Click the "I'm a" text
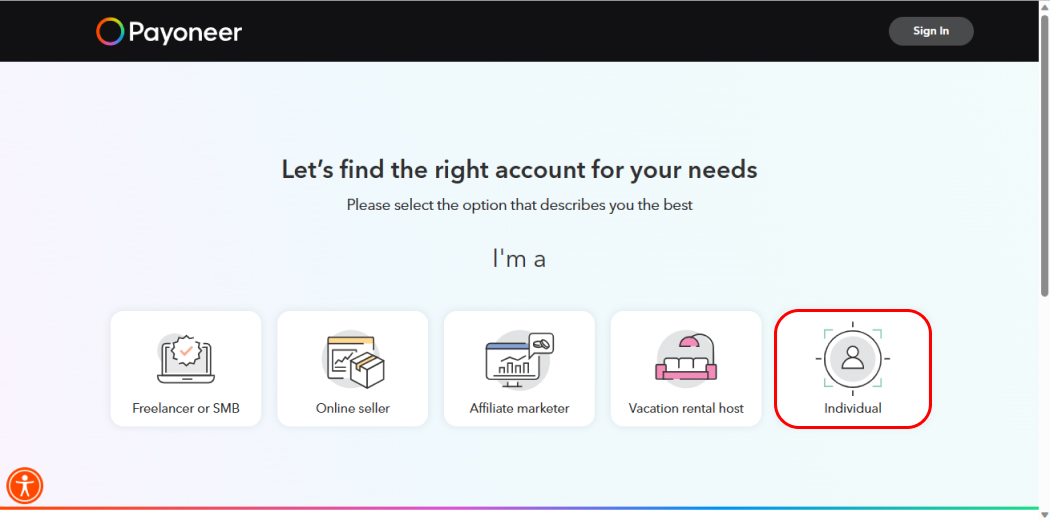This screenshot has height=521, width=1050. 519,258
